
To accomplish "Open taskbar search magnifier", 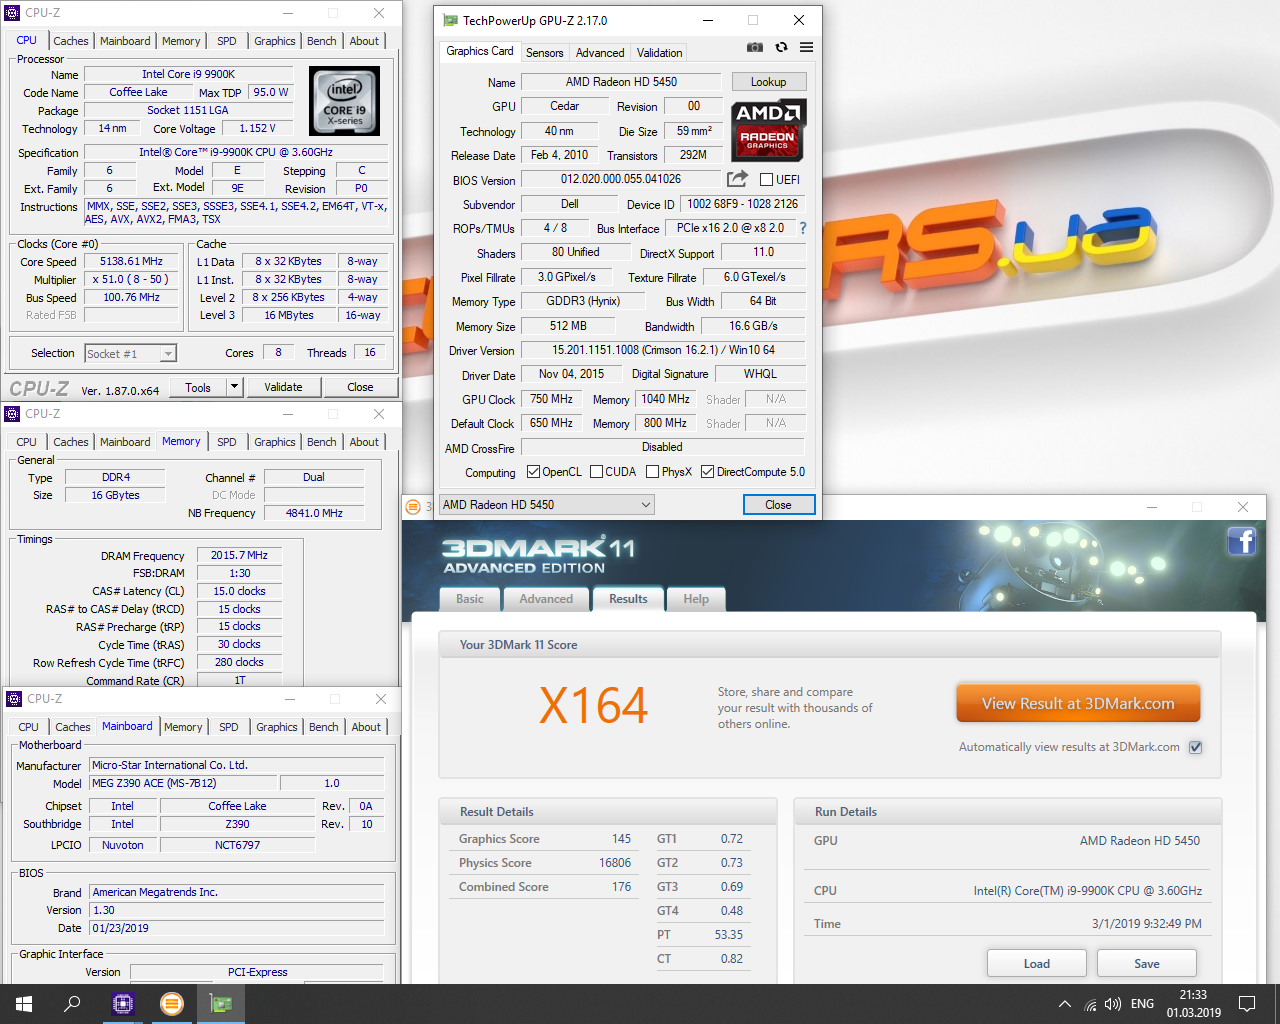I will pos(72,1004).
